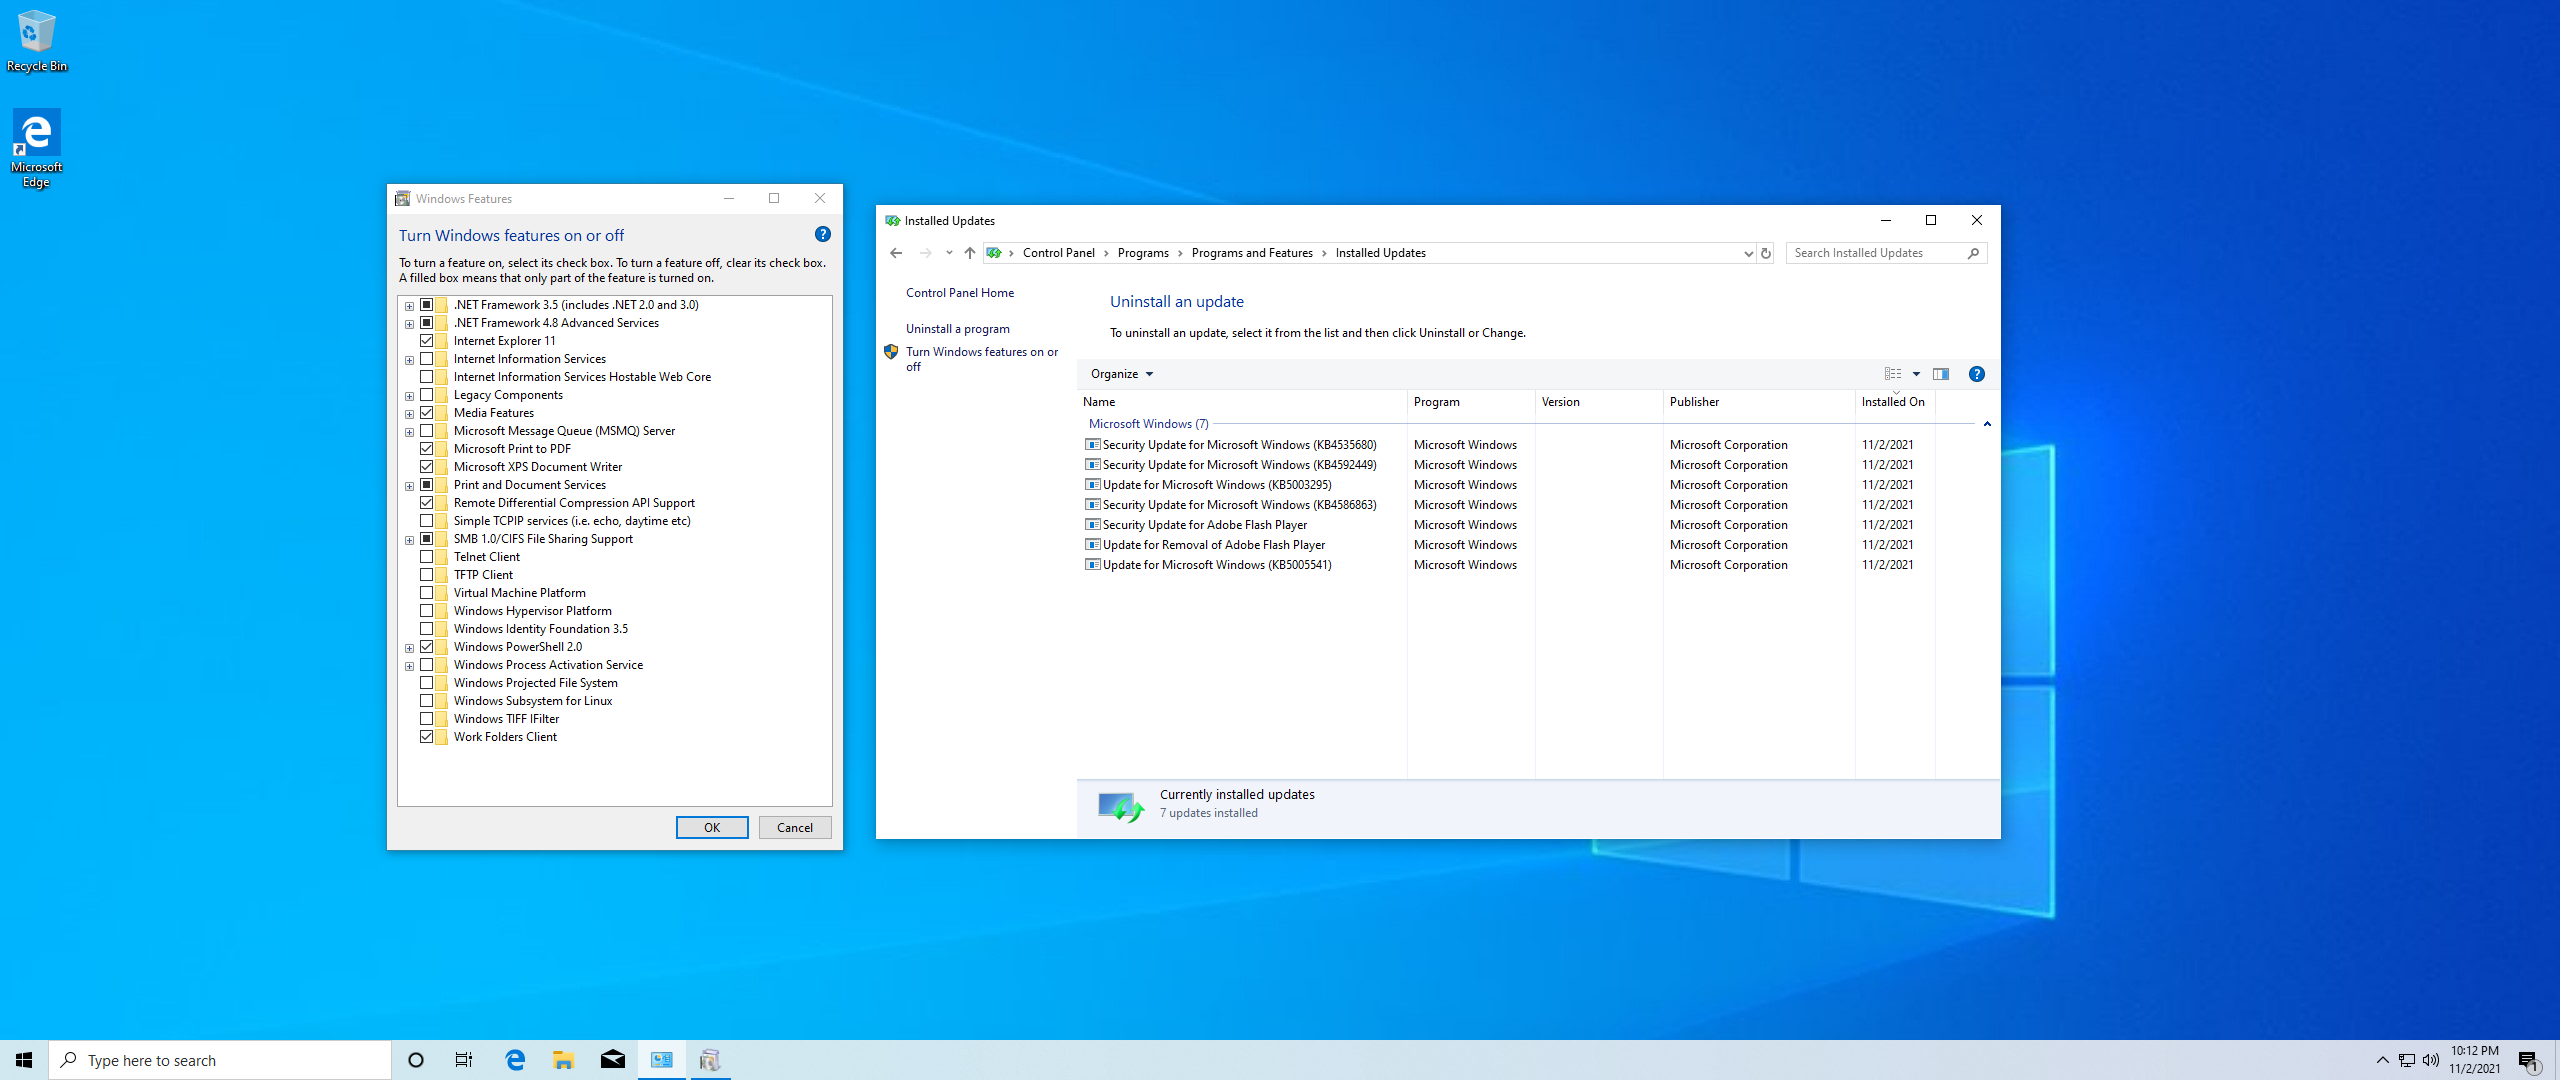Expand .NET Framework 4.8 Advanced Services
The image size is (2560, 1080).
coord(409,324)
